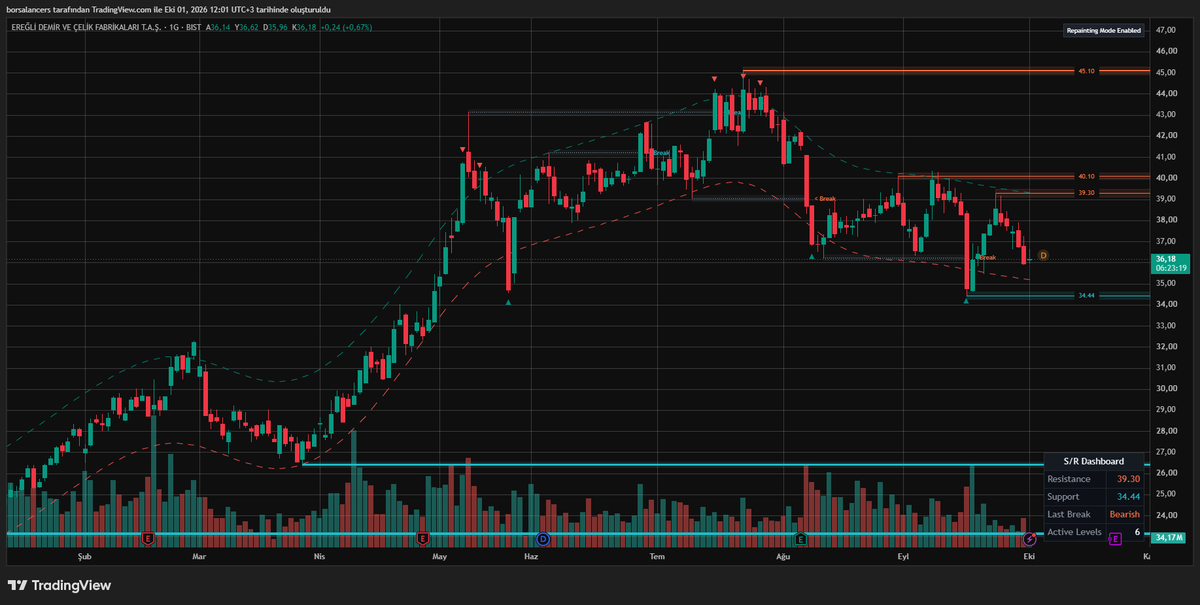The height and width of the screenshot is (605, 1200).
Task: Click 25,00 on the price axis
Action: [x=1166, y=494]
